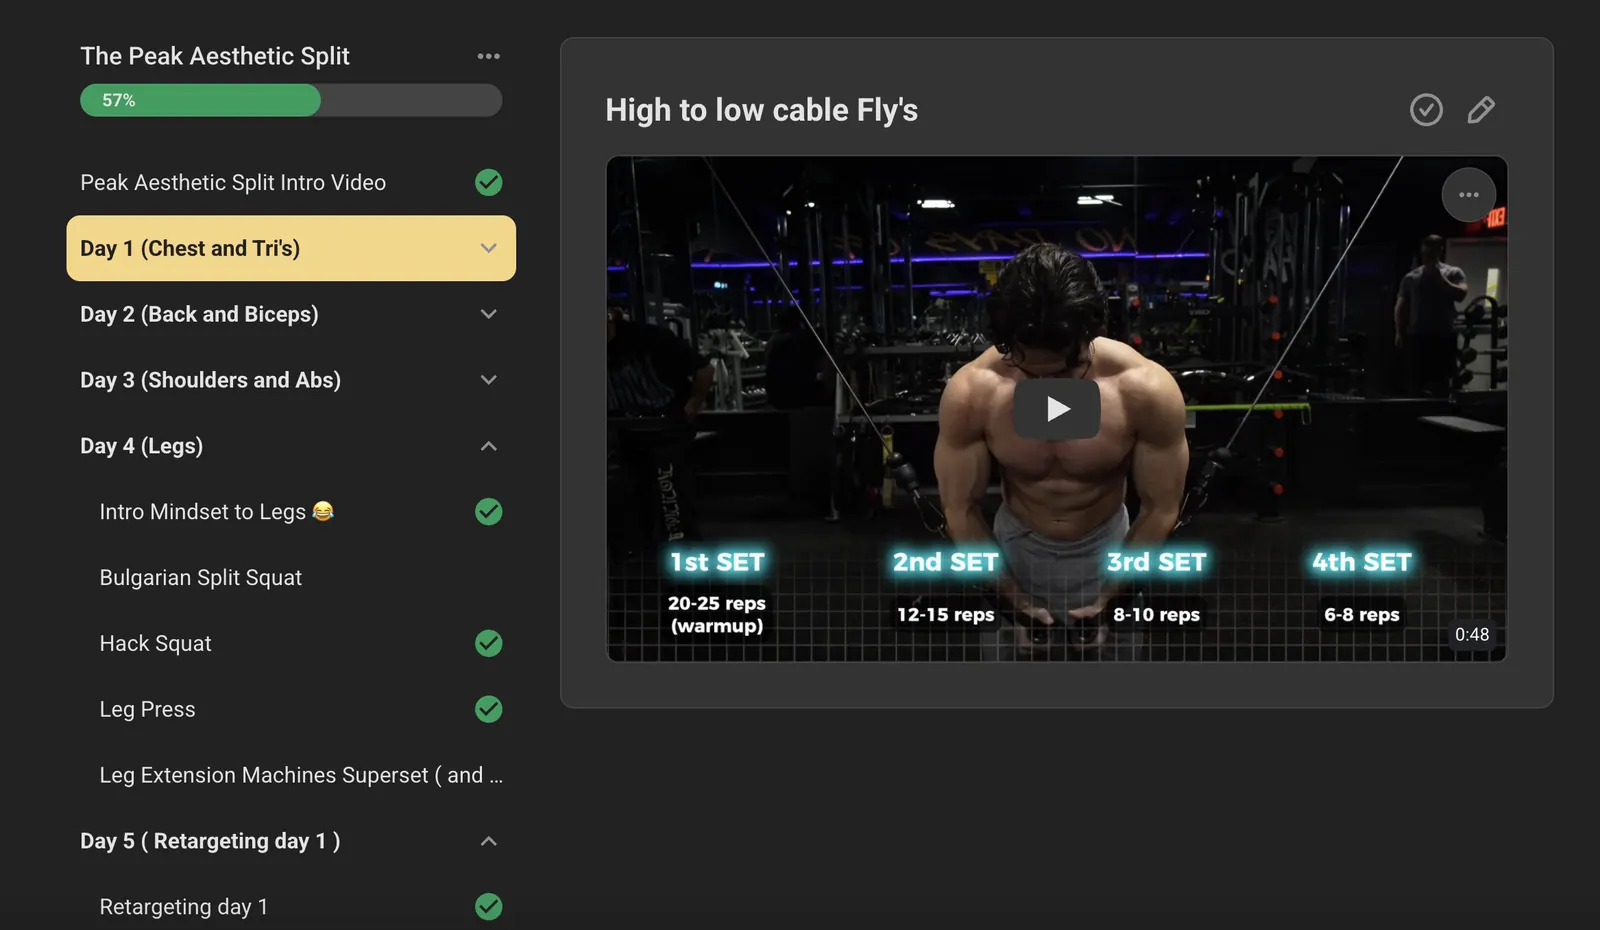
Task: Toggle completion check for Hack Squat
Action: [488, 643]
